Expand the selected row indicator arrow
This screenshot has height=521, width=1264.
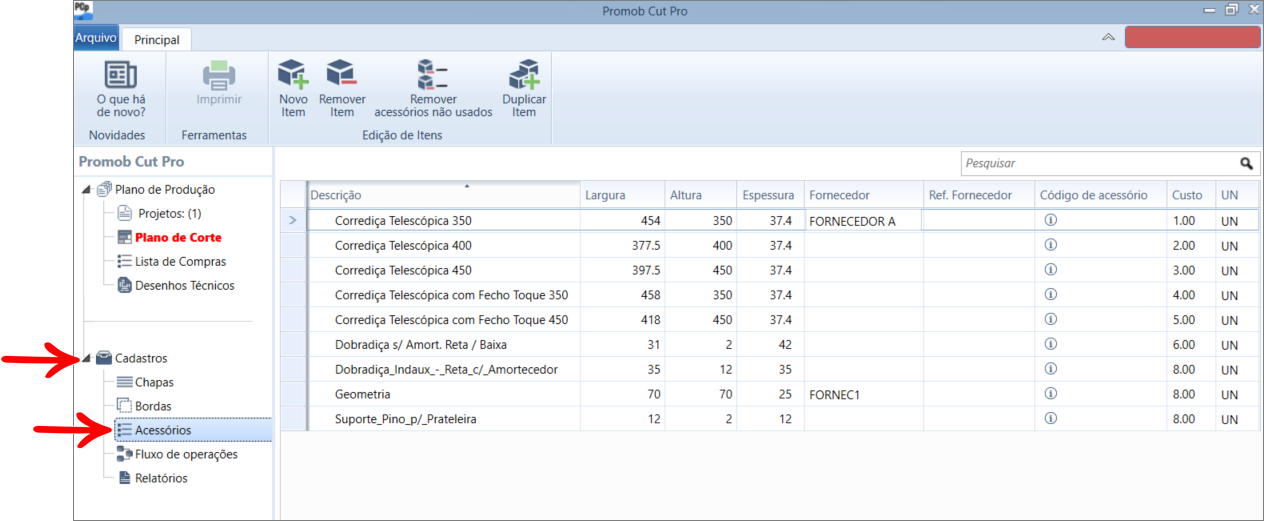point(292,221)
